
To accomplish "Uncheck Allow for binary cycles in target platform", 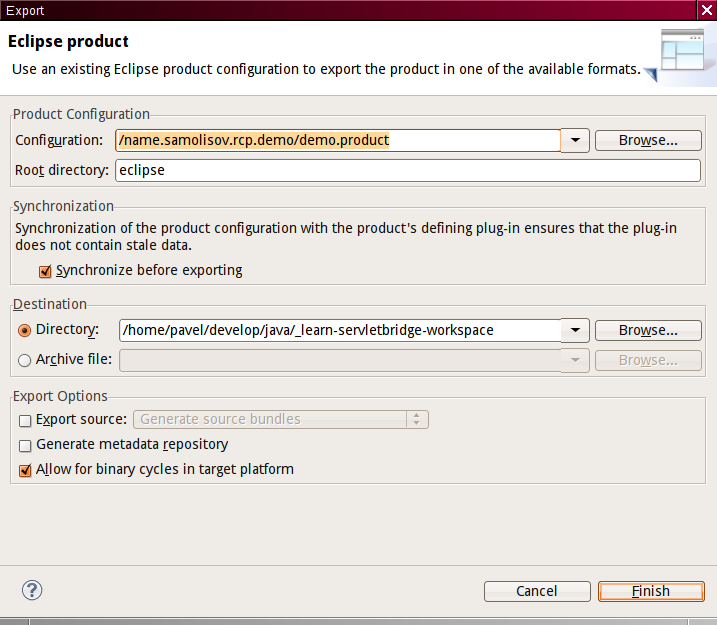I will click(25, 470).
